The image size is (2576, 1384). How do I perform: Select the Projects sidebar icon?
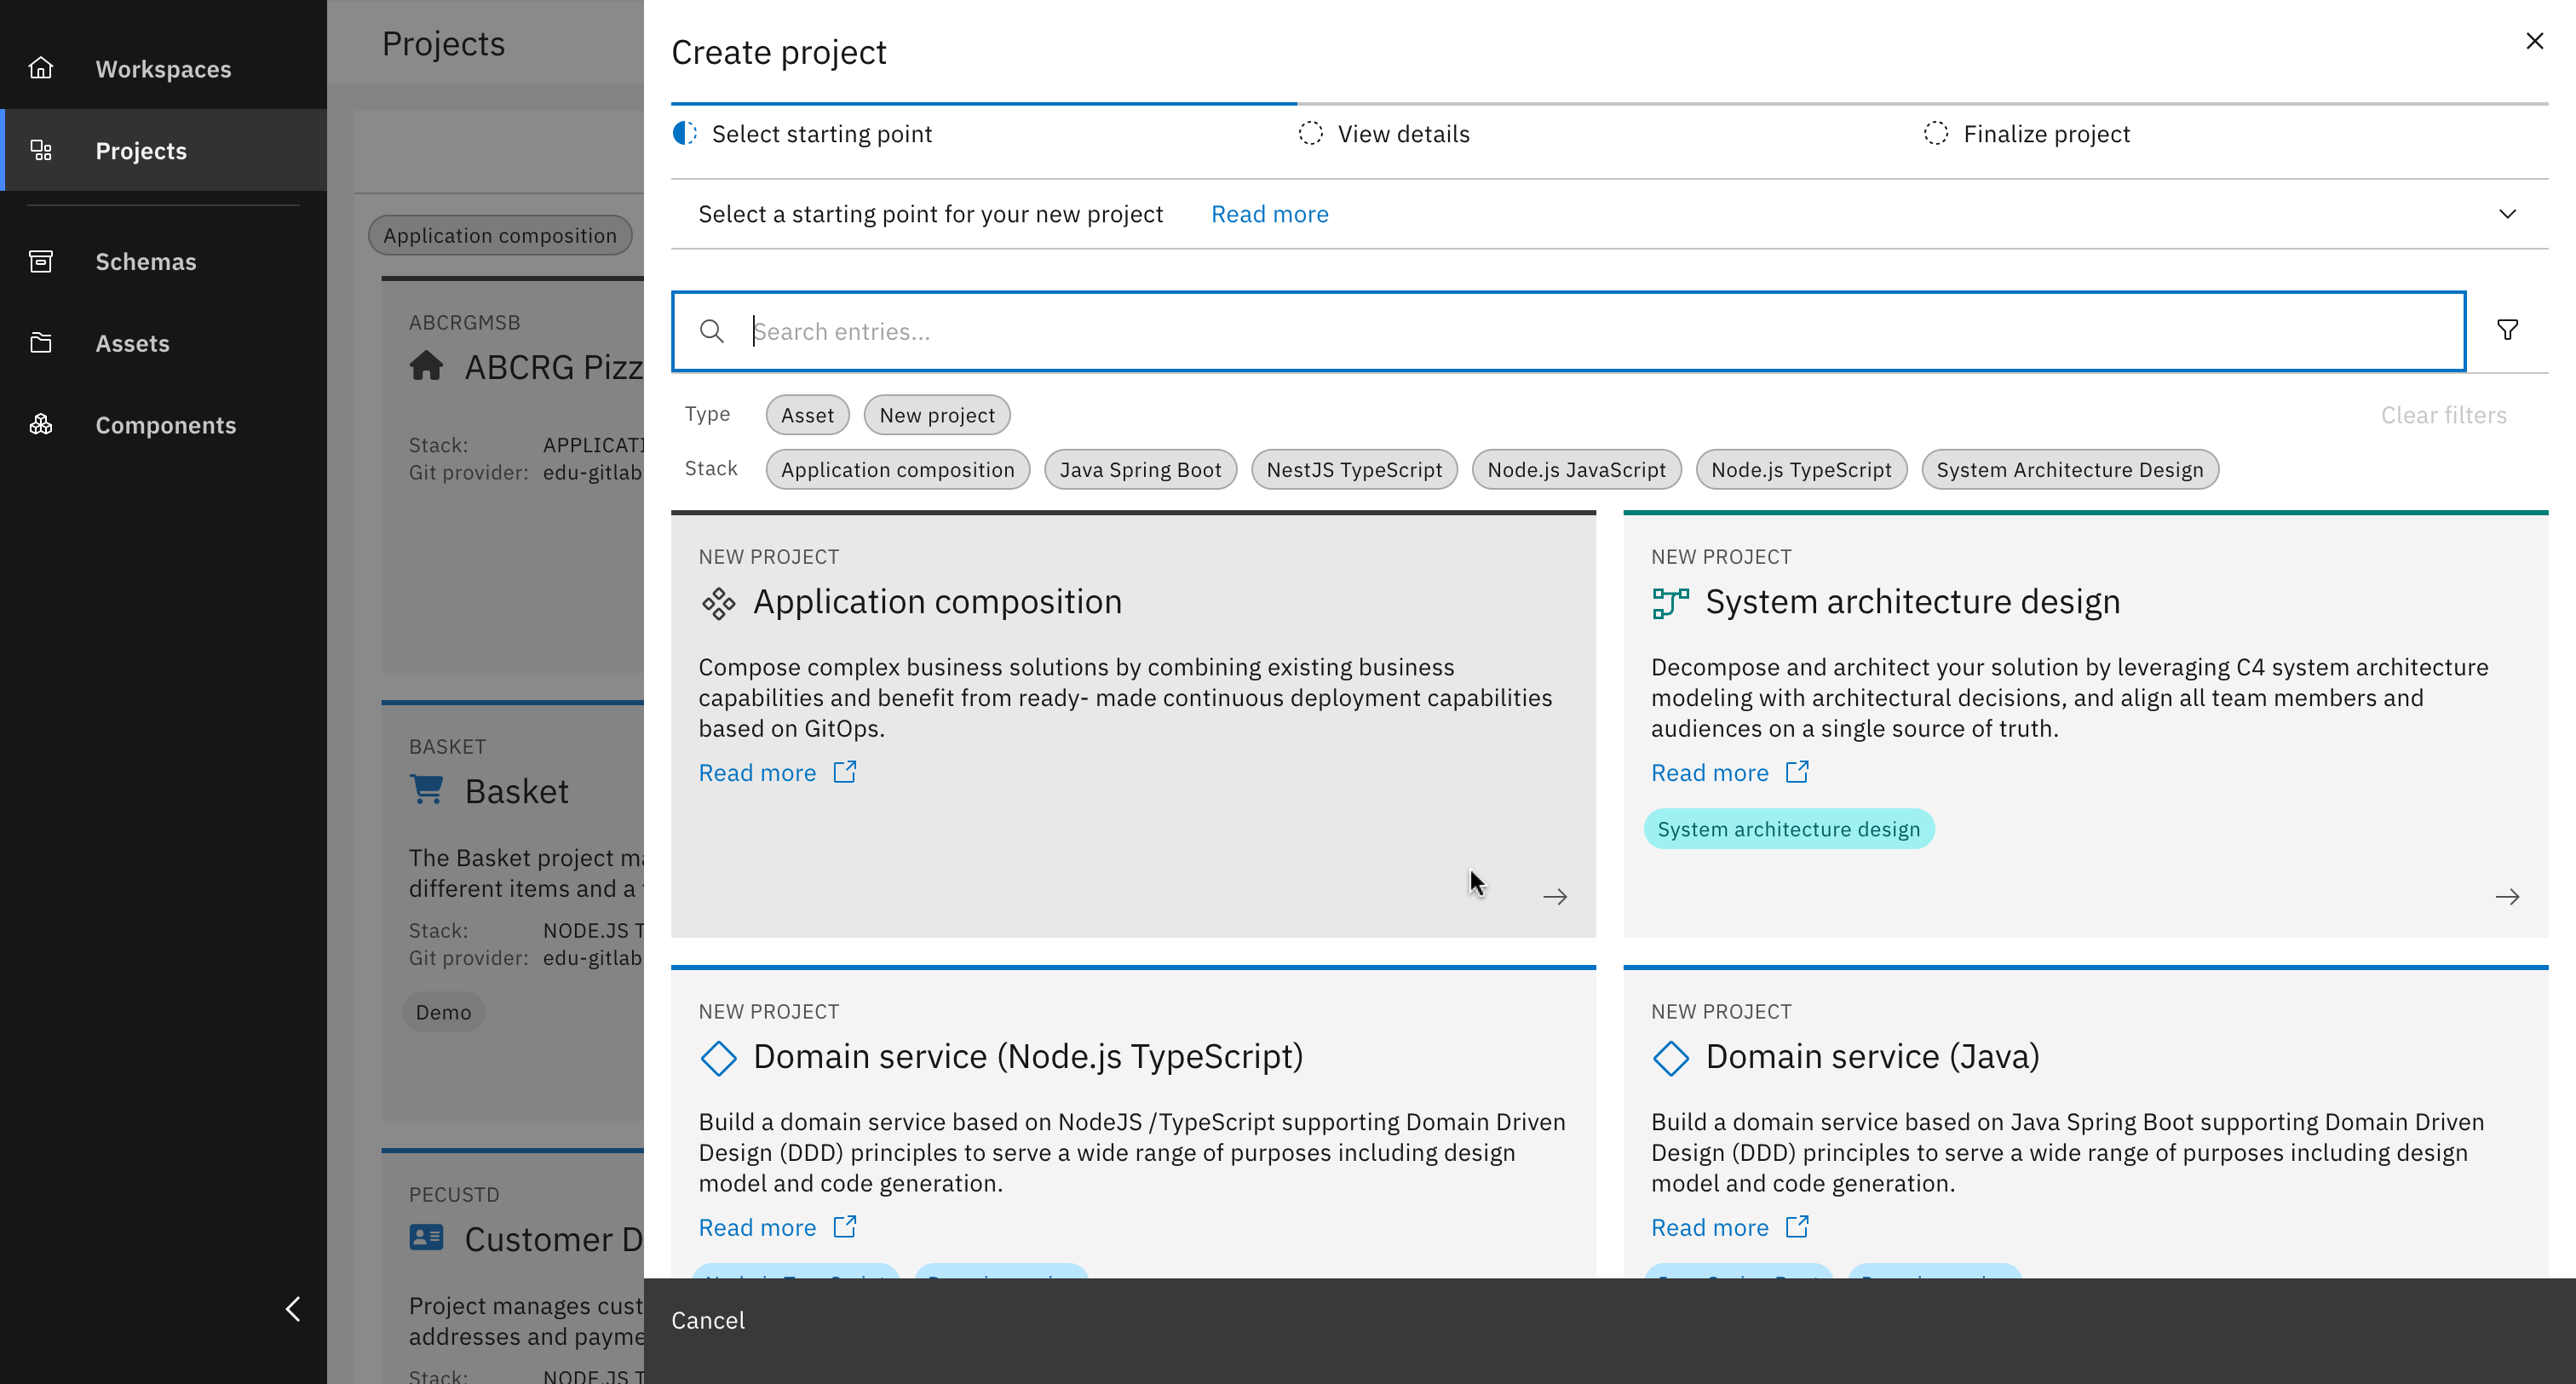pos(41,150)
